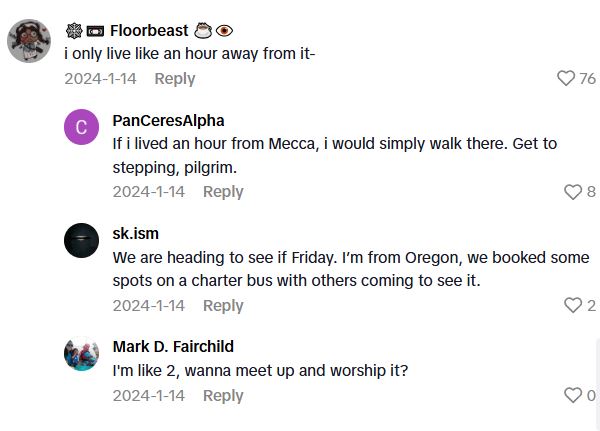Viewport: 600px width, 431px height.
Task: Open Floorbeast's profile picture
Action: (x=28, y=41)
